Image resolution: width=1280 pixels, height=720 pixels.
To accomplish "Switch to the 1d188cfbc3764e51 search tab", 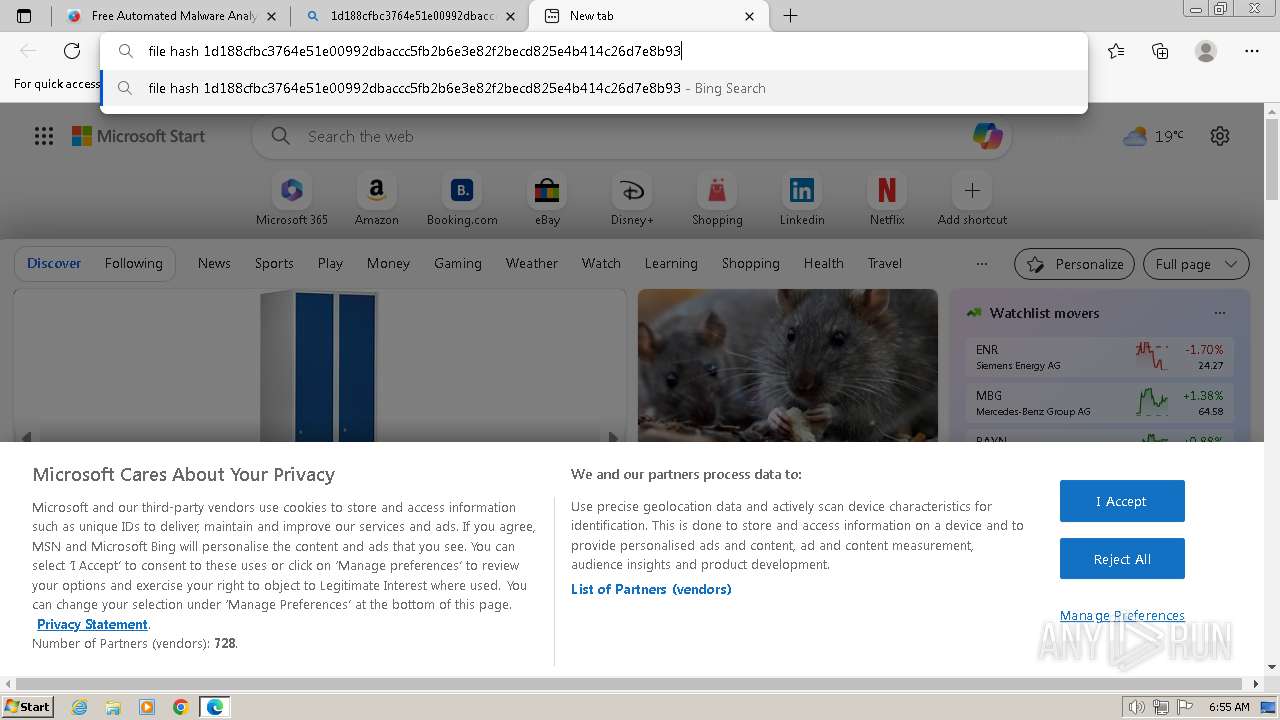I will point(411,16).
